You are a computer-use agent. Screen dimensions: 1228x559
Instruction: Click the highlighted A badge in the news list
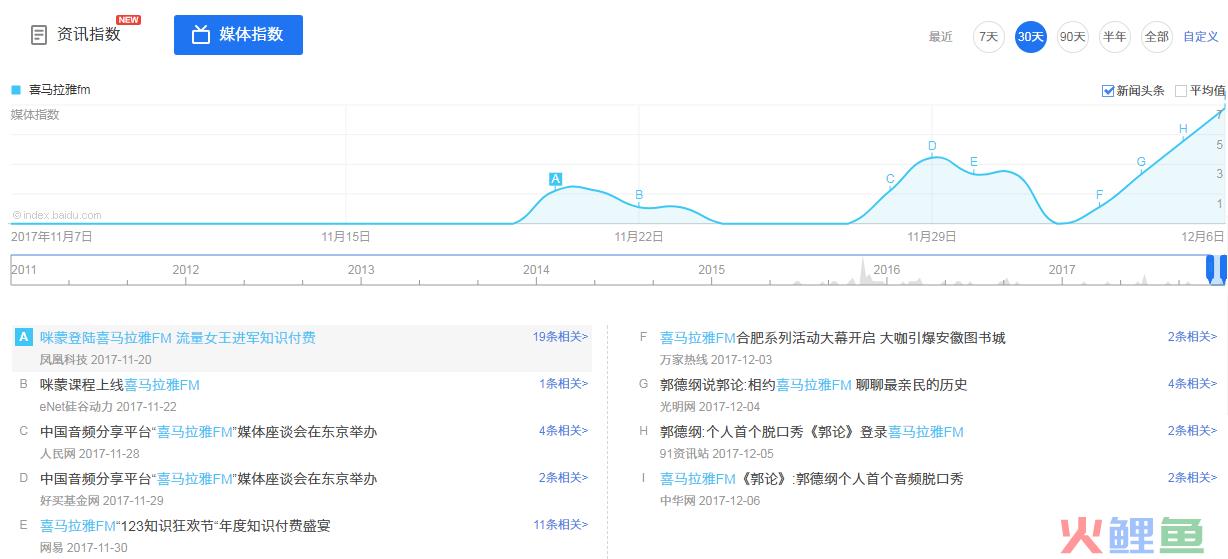(23, 338)
